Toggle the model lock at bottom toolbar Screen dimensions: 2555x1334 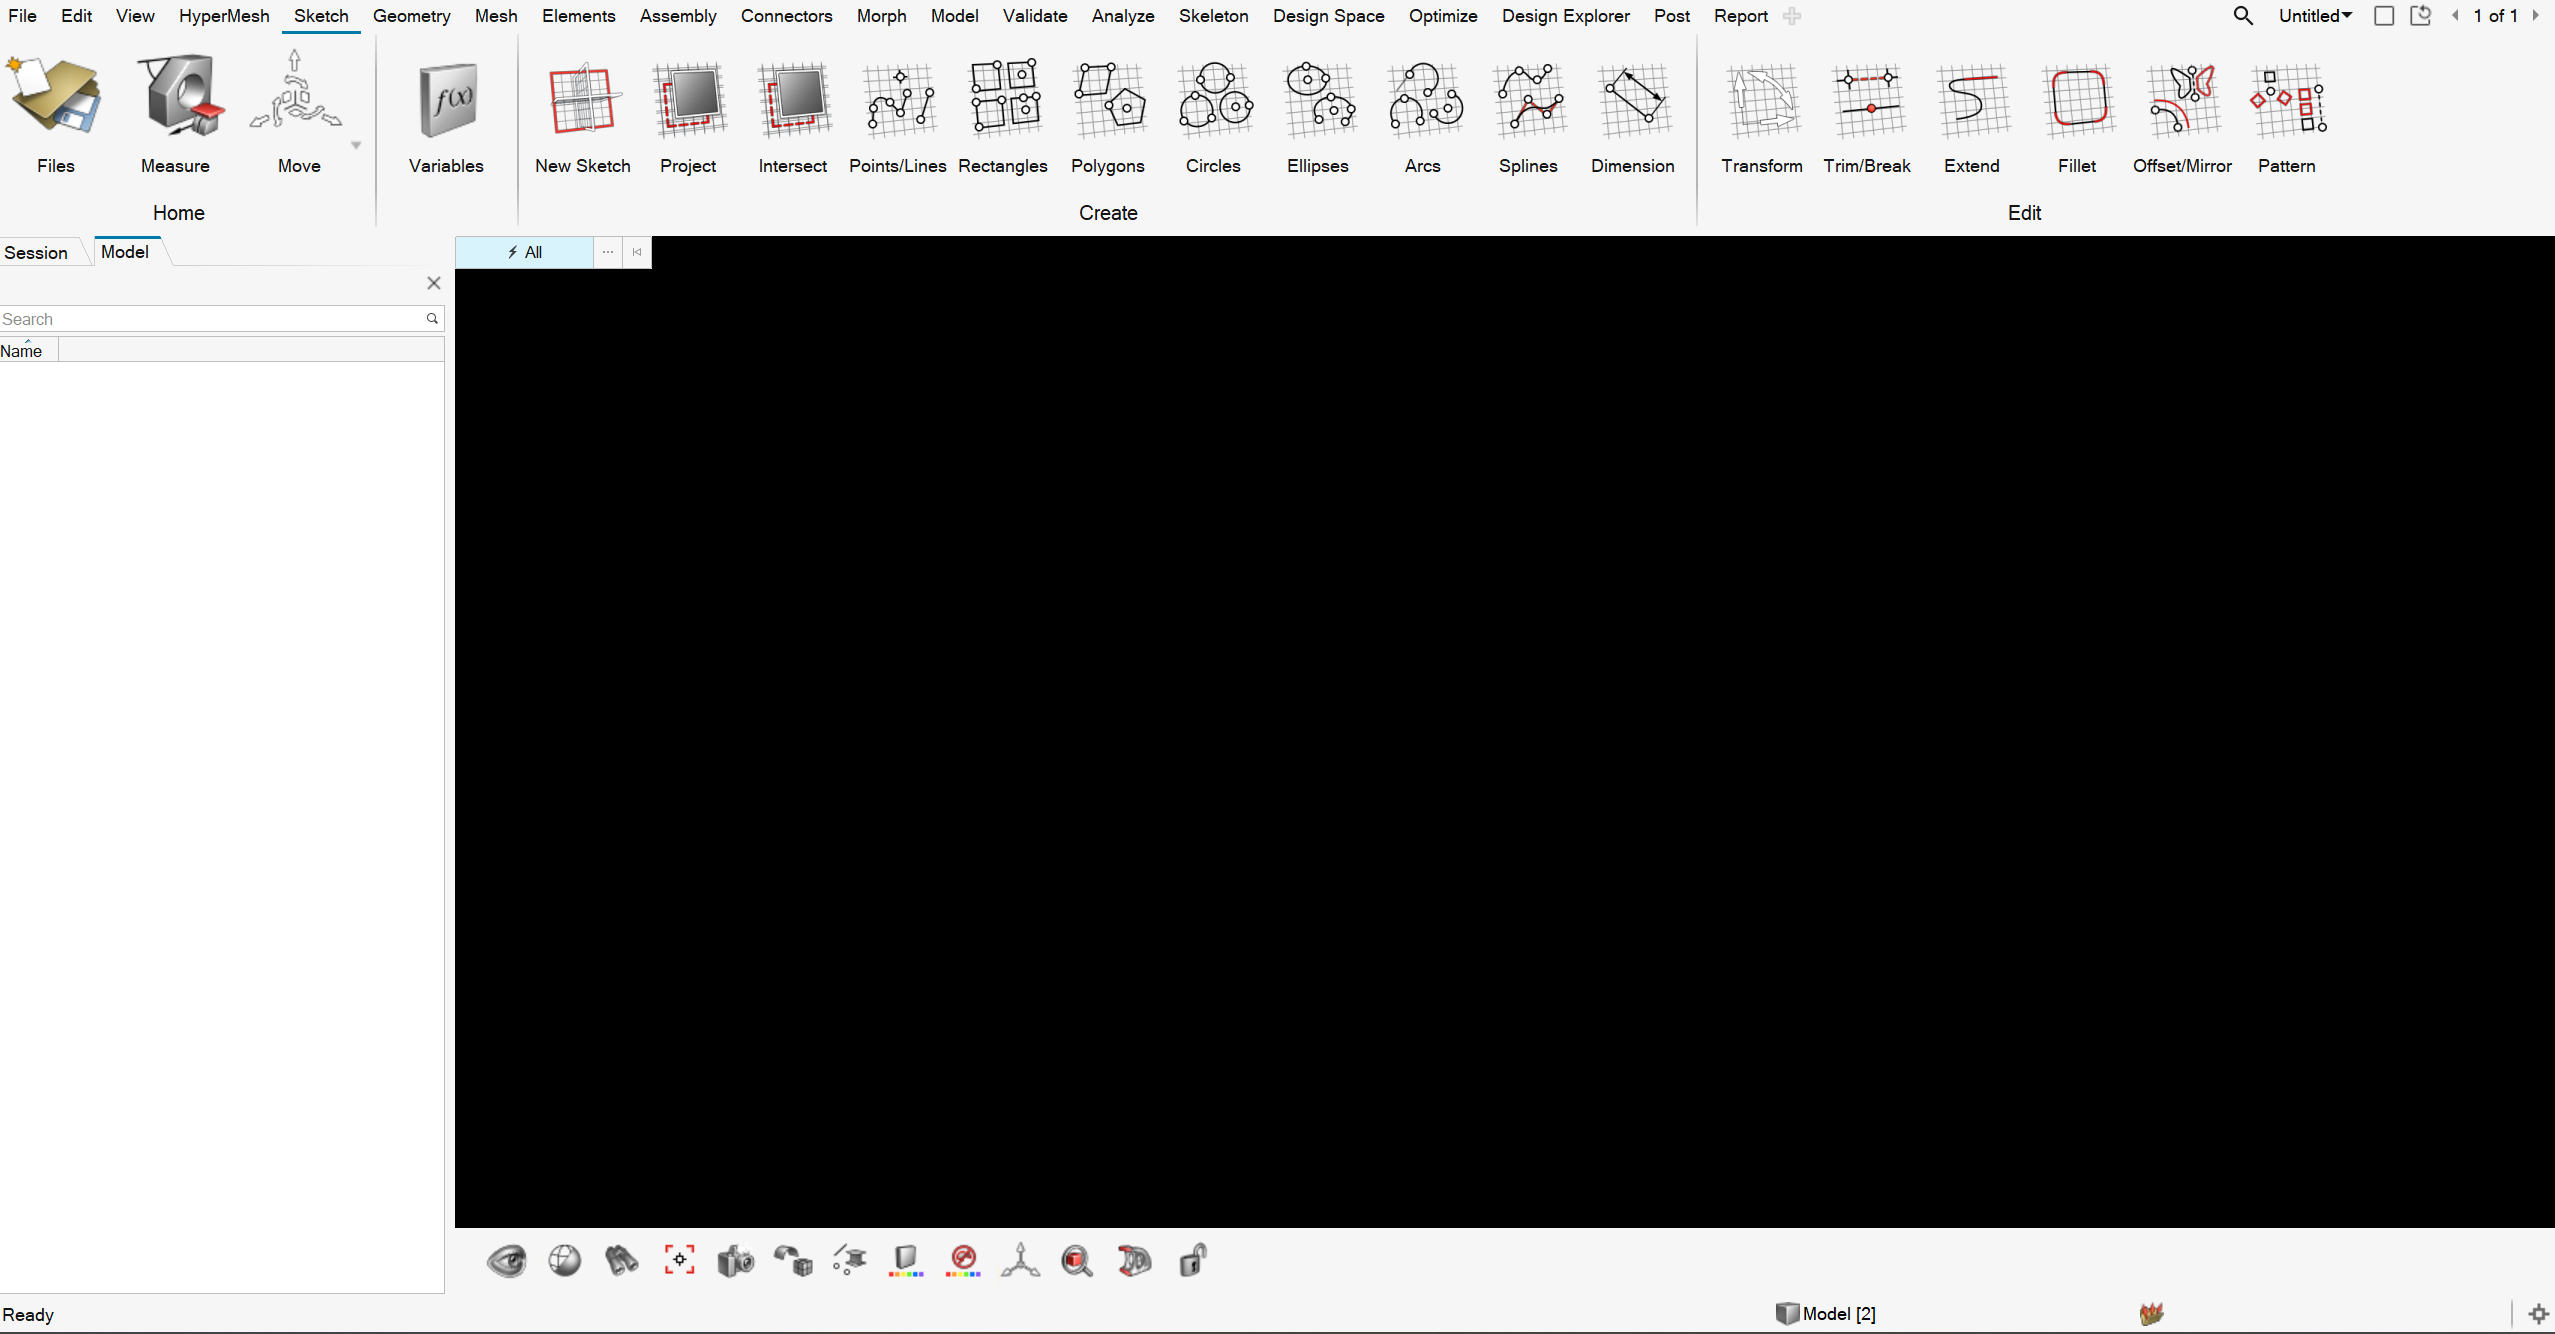tap(1192, 1261)
